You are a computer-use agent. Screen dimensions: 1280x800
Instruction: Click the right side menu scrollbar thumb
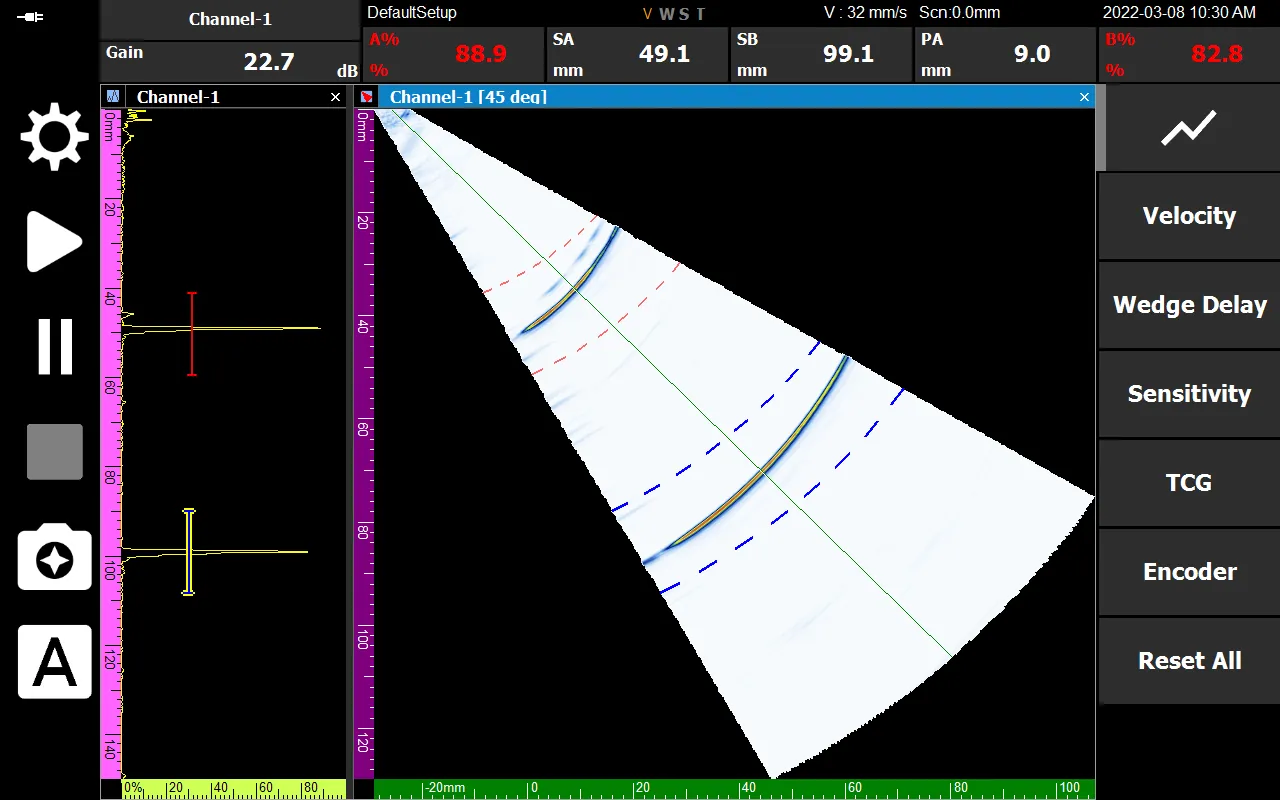pyautogui.click(x=1101, y=128)
